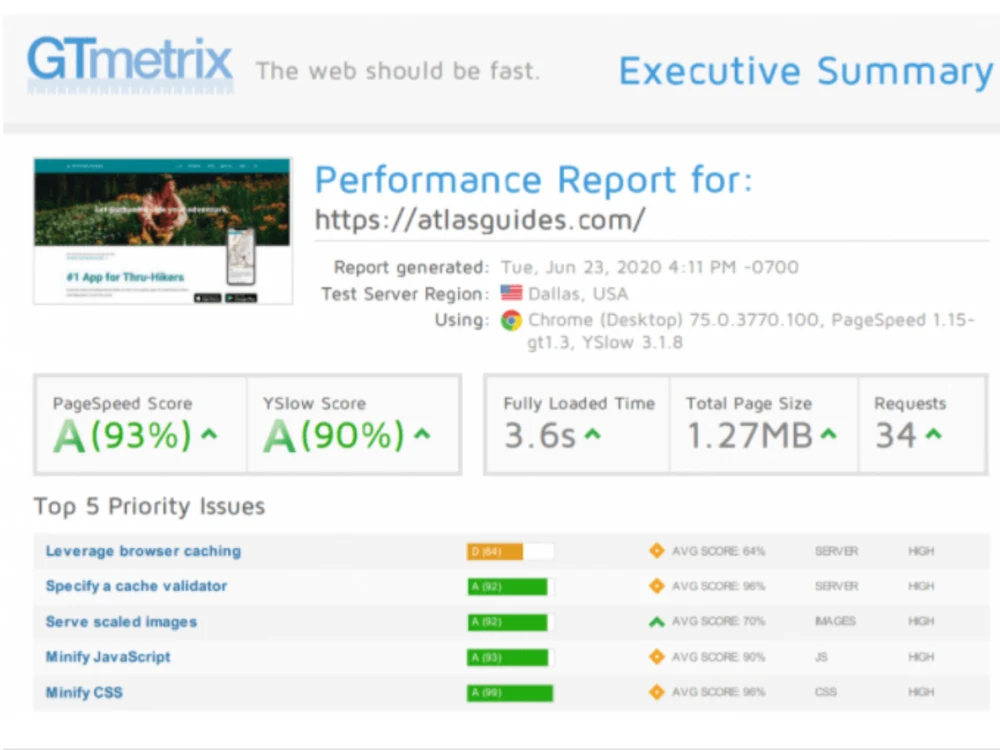Click the atlasguides website screenshot thumbnail
Viewport: 1000px width, 750px height.
pyautogui.click(x=163, y=231)
